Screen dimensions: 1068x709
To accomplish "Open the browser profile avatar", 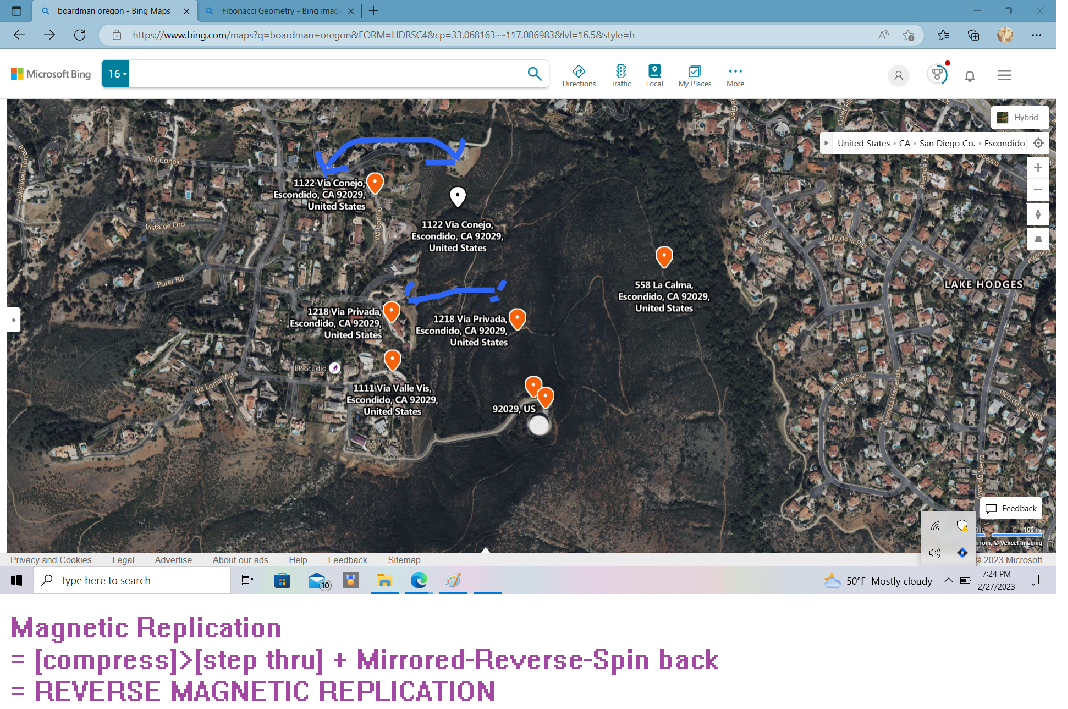I will (x=1005, y=35).
